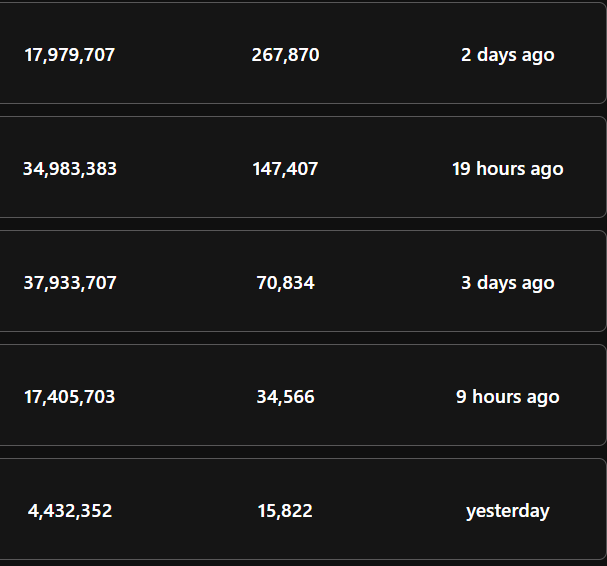The height and width of the screenshot is (566, 607).
Task: Click the "3 days ago" timestamp
Action: (x=508, y=283)
